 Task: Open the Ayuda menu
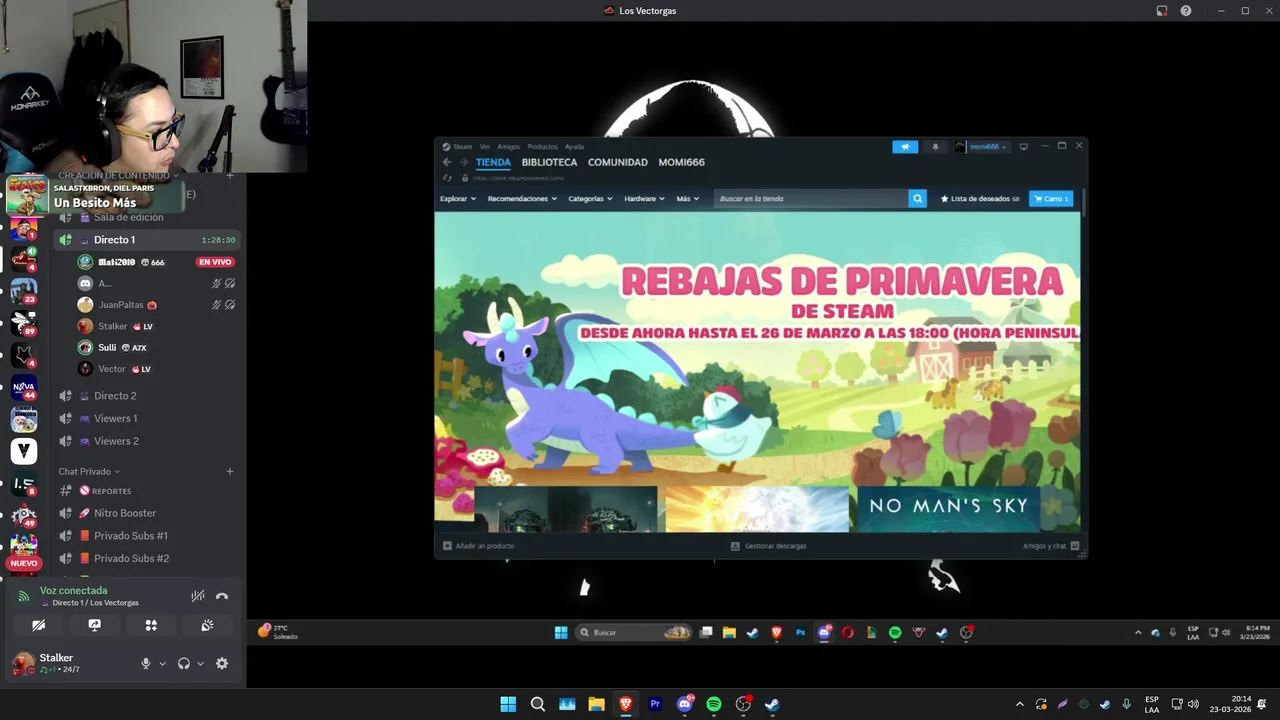click(574, 147)
